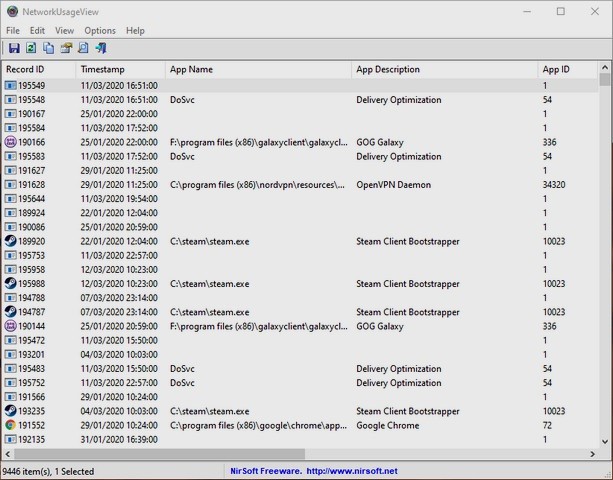Select record 195472
This screenshot has height=480, width=613.
coord(300,340)
